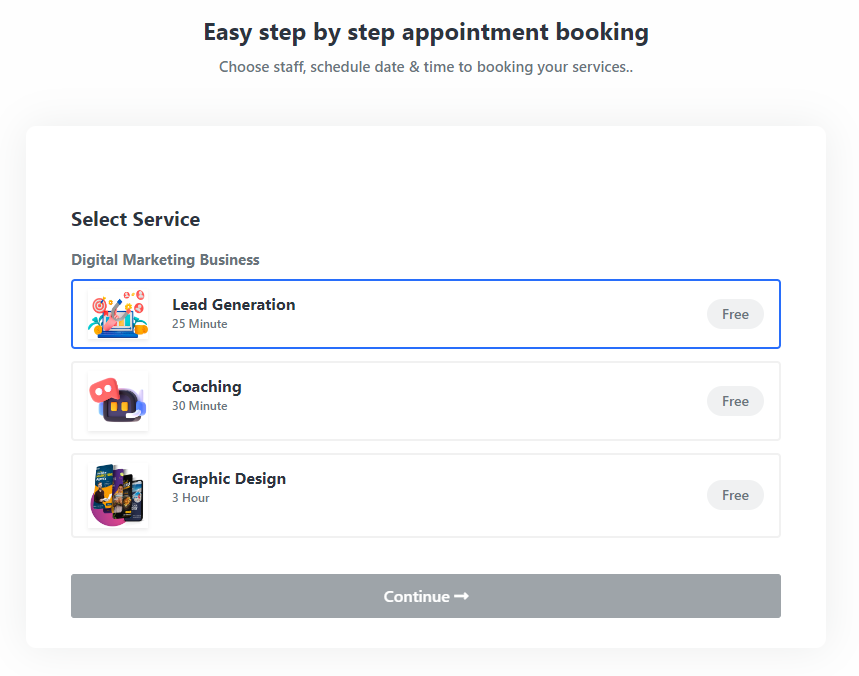Click the "3 Hour" duration label
The height and width of the screenshot is (676, 859).
coord(190,498)
